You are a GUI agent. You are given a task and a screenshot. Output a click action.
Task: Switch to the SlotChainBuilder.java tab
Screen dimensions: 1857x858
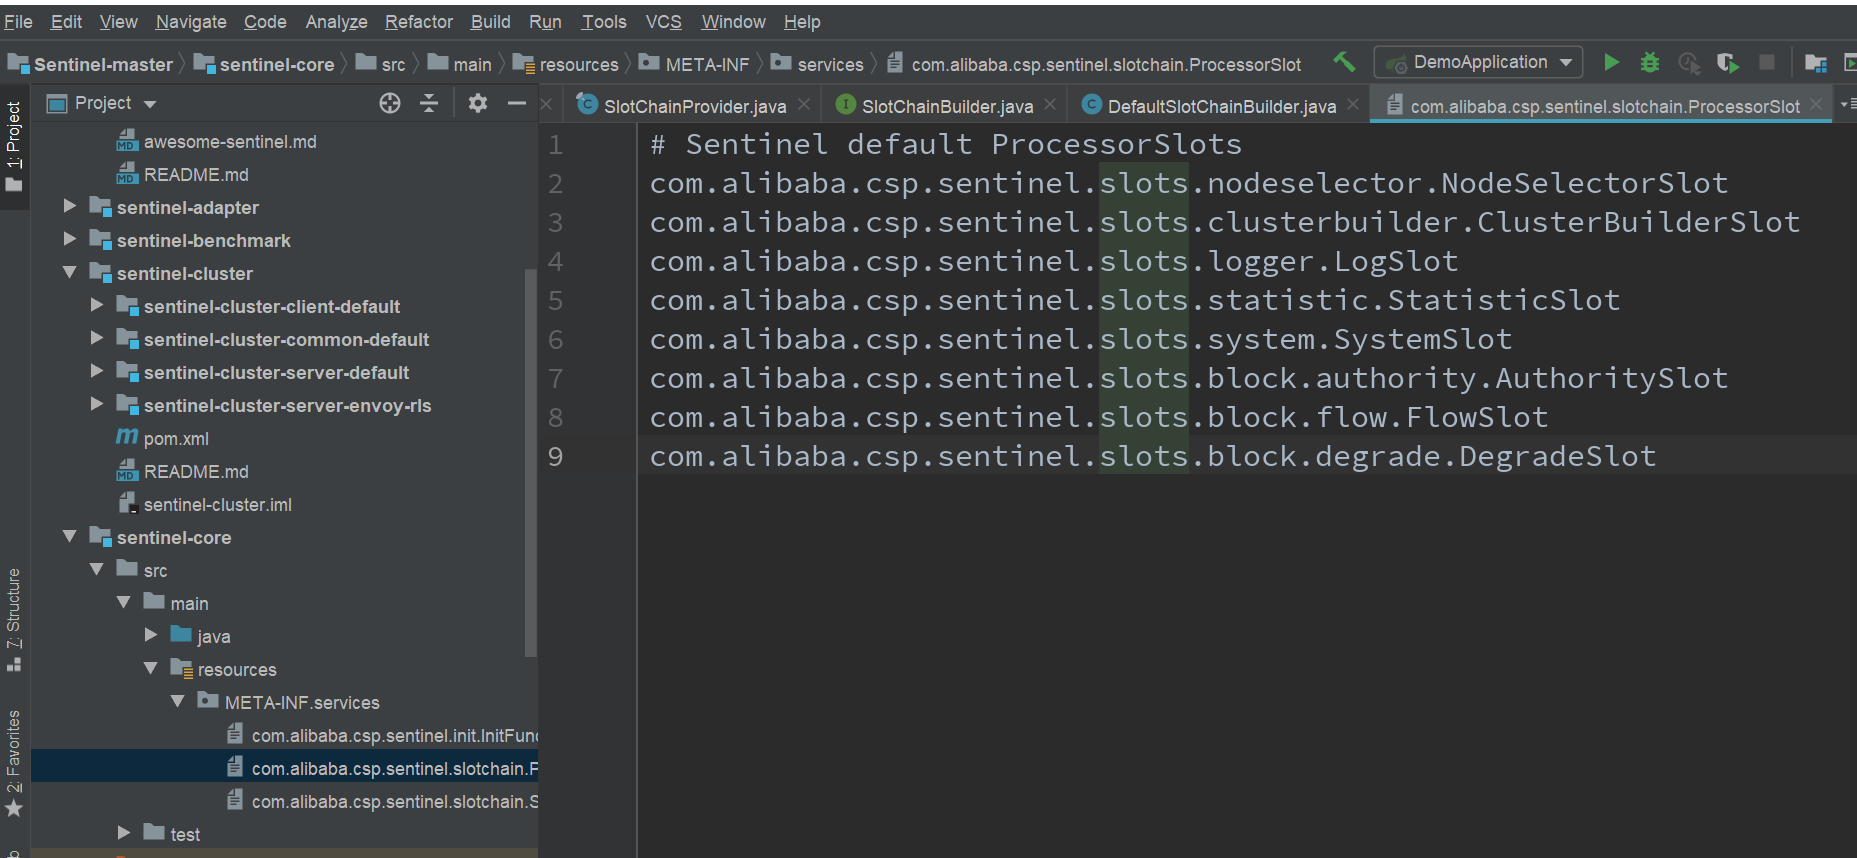pos(947,105)
